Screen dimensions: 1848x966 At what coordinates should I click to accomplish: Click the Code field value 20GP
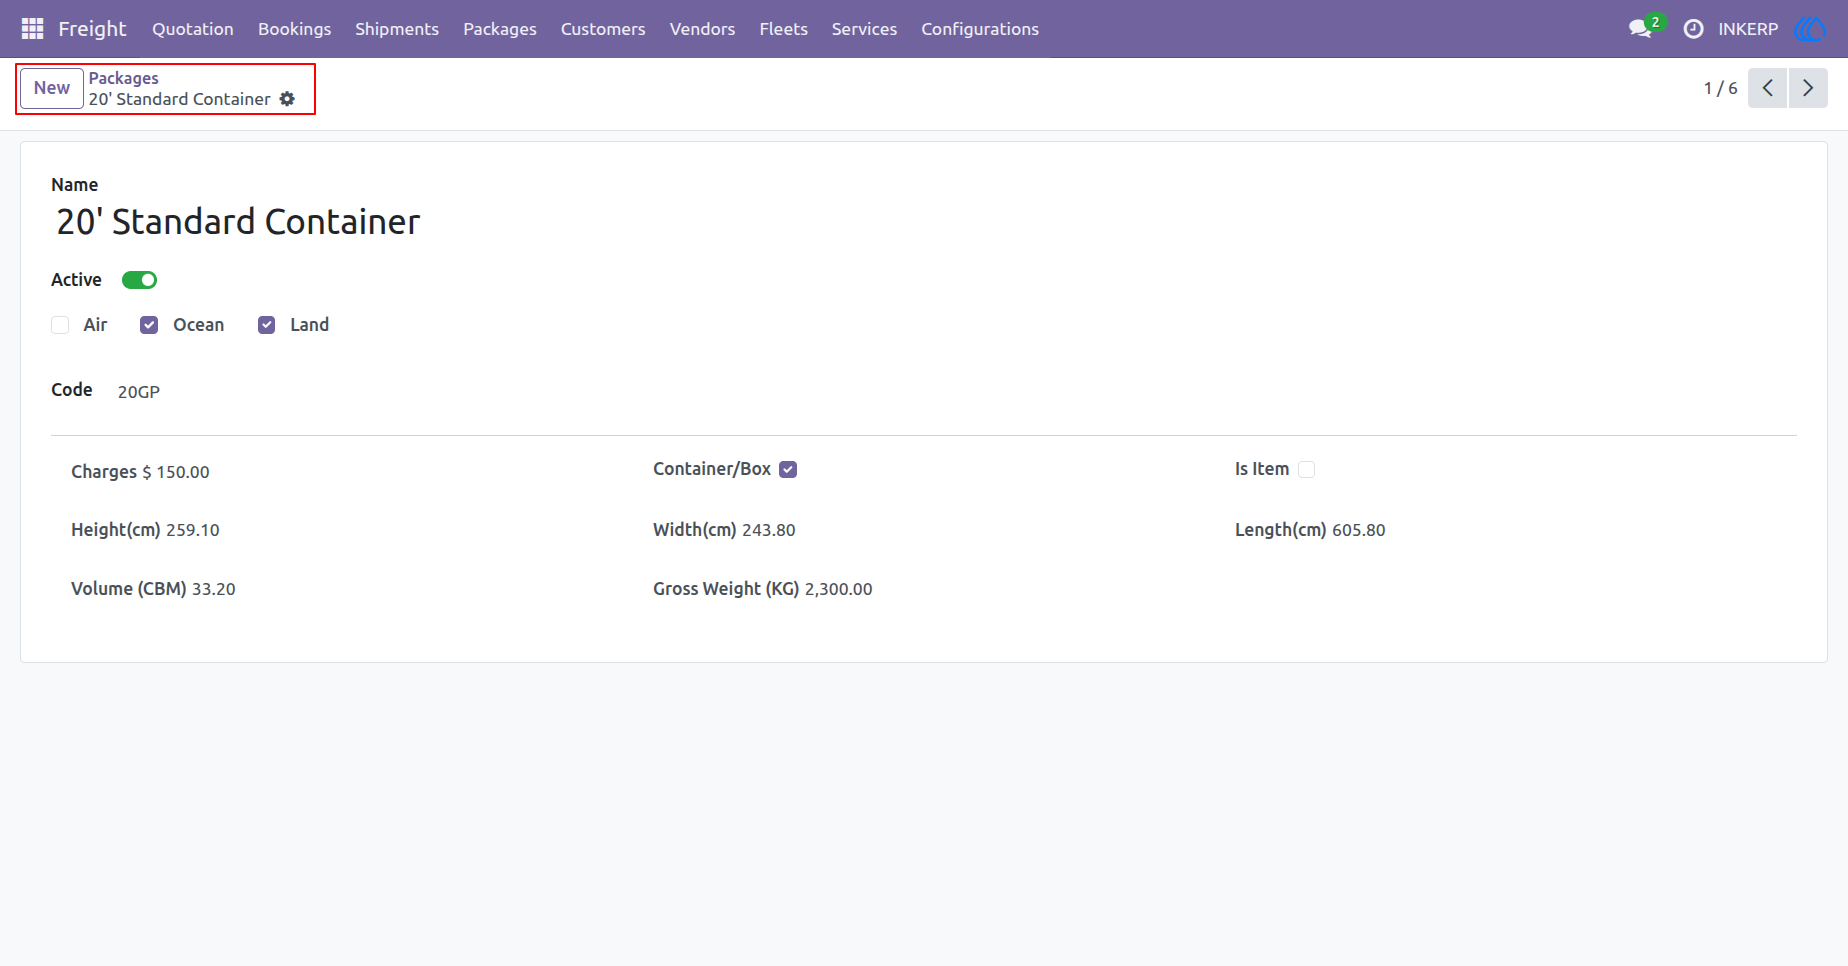tap(139, 392)
